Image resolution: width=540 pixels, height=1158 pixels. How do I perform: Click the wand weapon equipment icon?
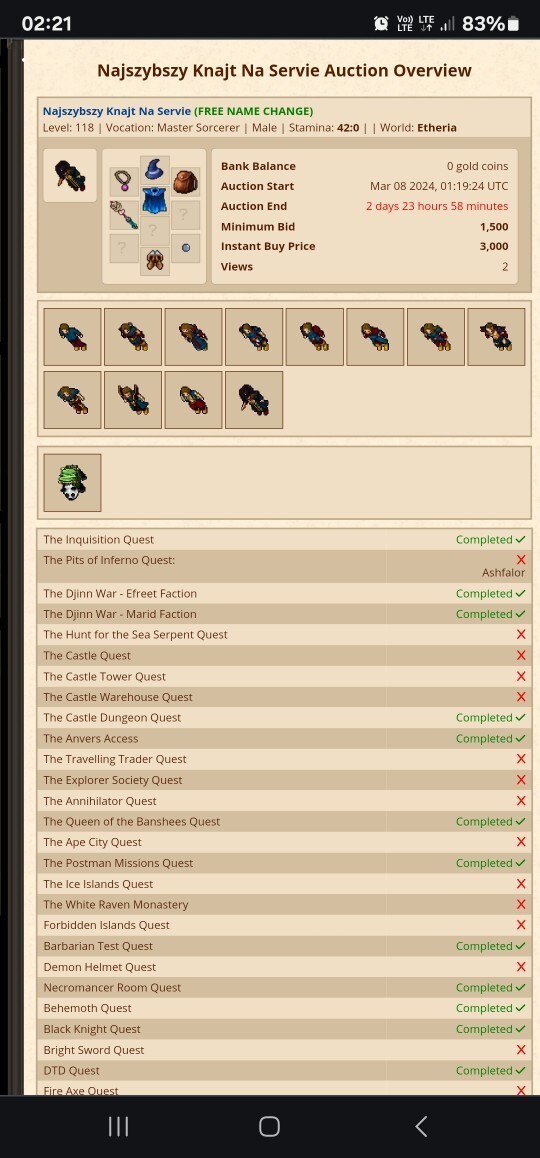(x=123, y=215)
